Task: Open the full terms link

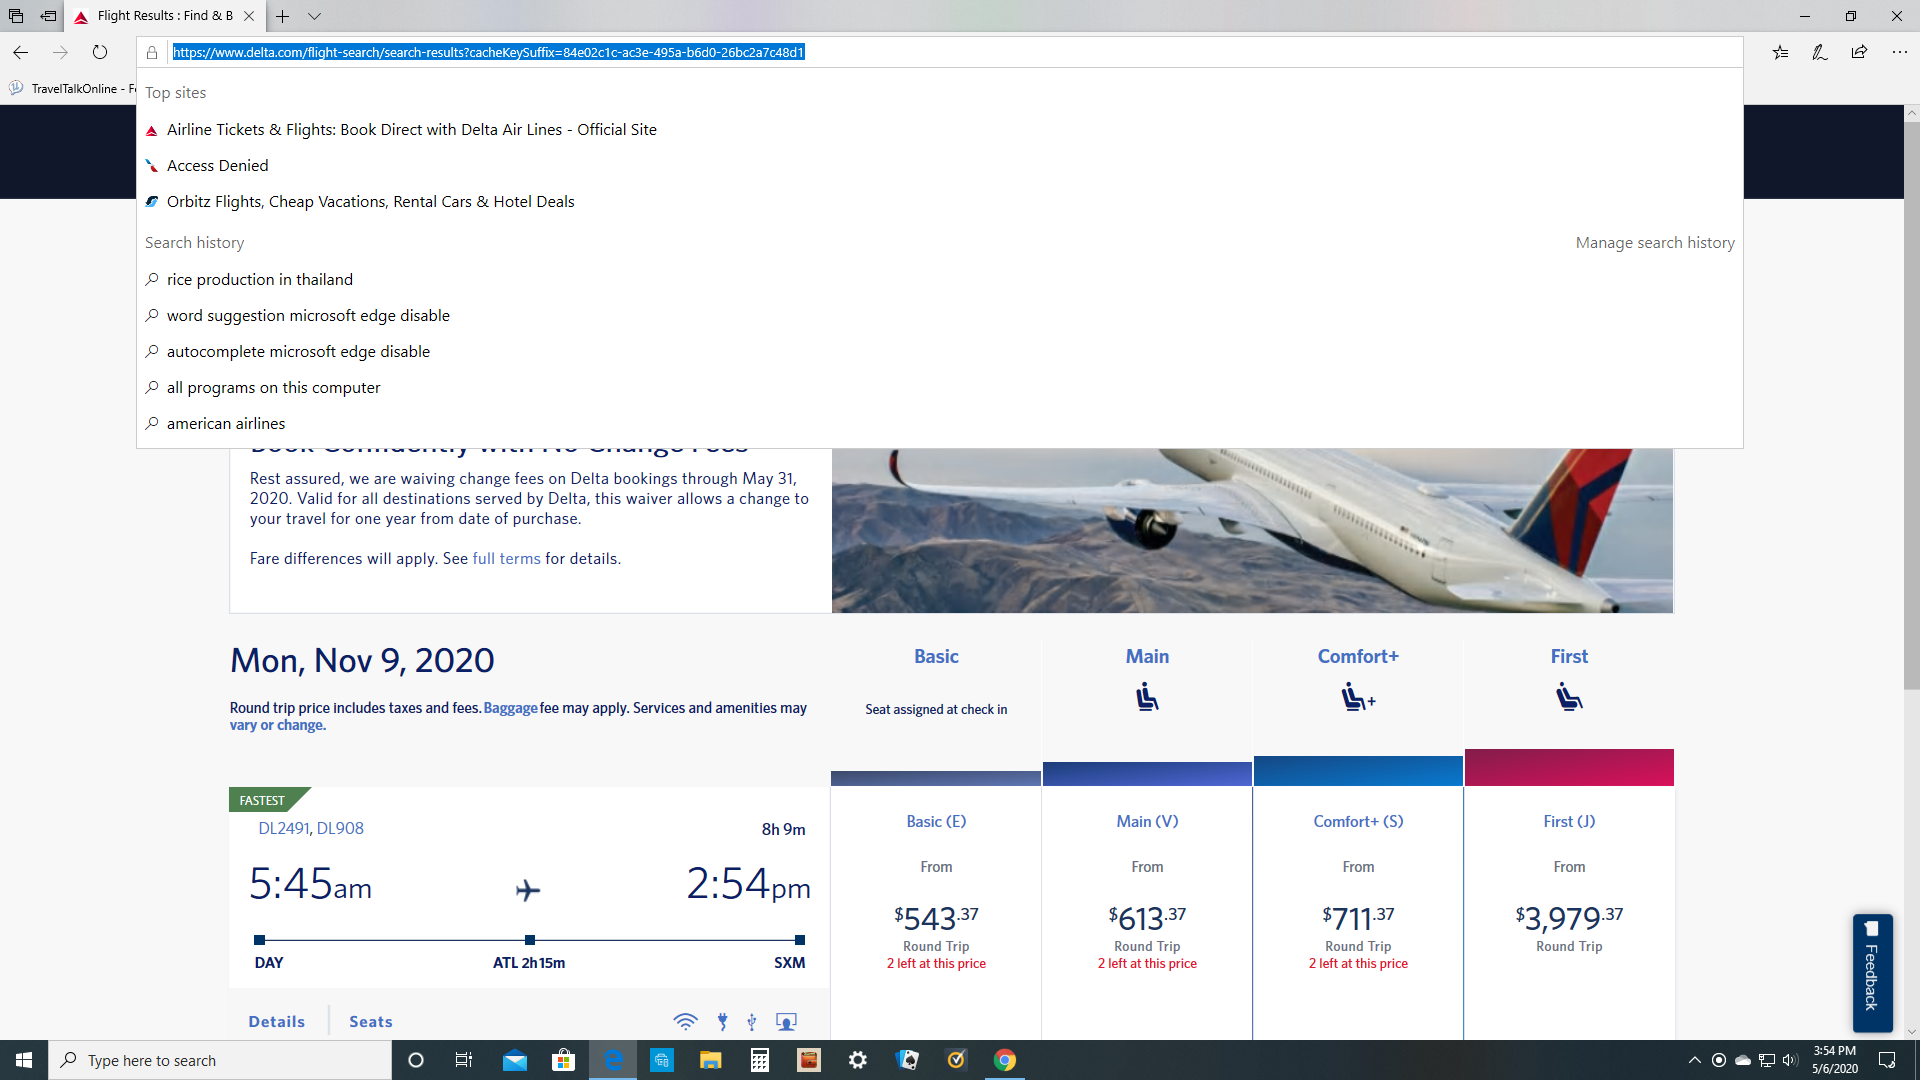Action: pyautogui.click(x=506, y=558)
